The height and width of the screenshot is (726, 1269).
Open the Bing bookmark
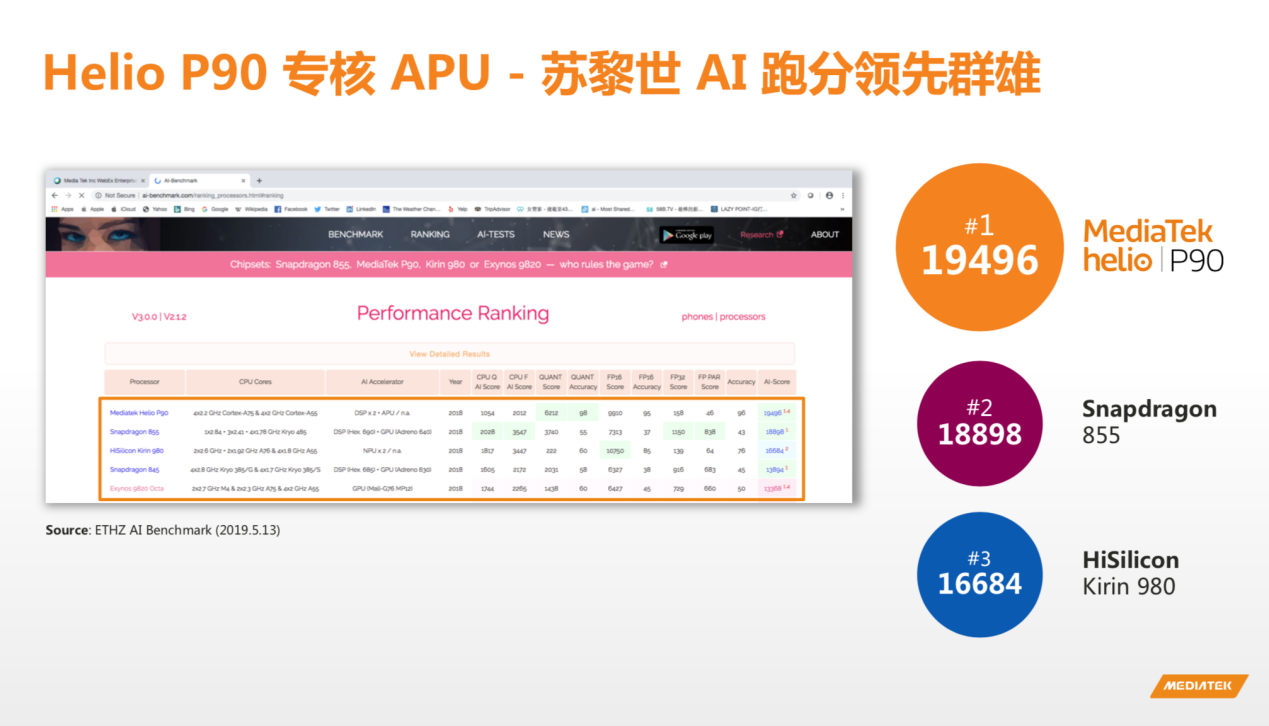pyautogui.click(x=184, y=209)
